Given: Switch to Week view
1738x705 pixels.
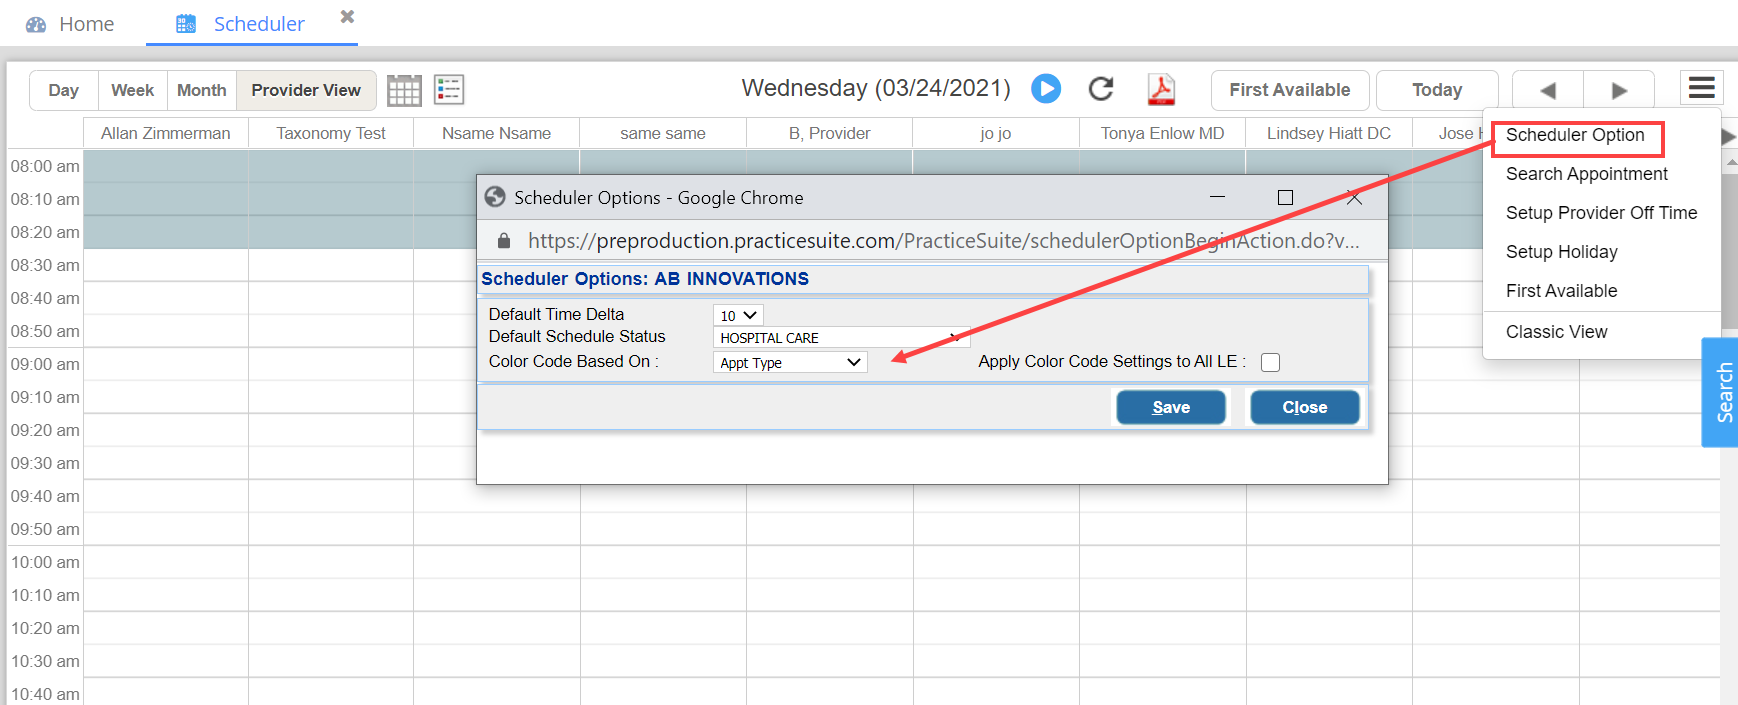Looking at the screenshot, I should (132, 90).
